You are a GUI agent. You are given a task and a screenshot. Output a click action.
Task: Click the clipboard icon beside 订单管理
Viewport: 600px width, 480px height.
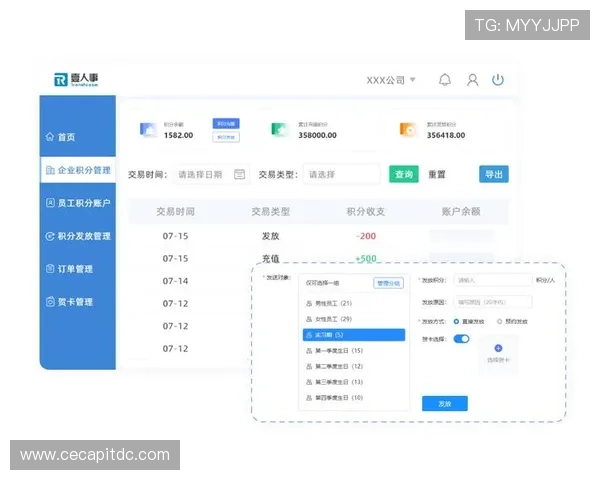pos(50,269)
